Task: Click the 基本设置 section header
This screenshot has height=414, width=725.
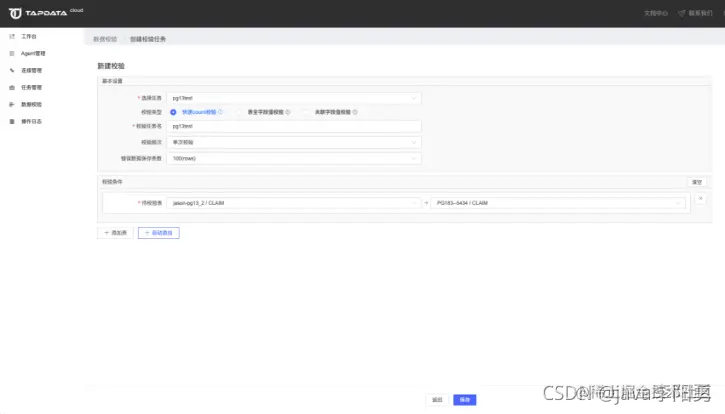Action: 112,81
